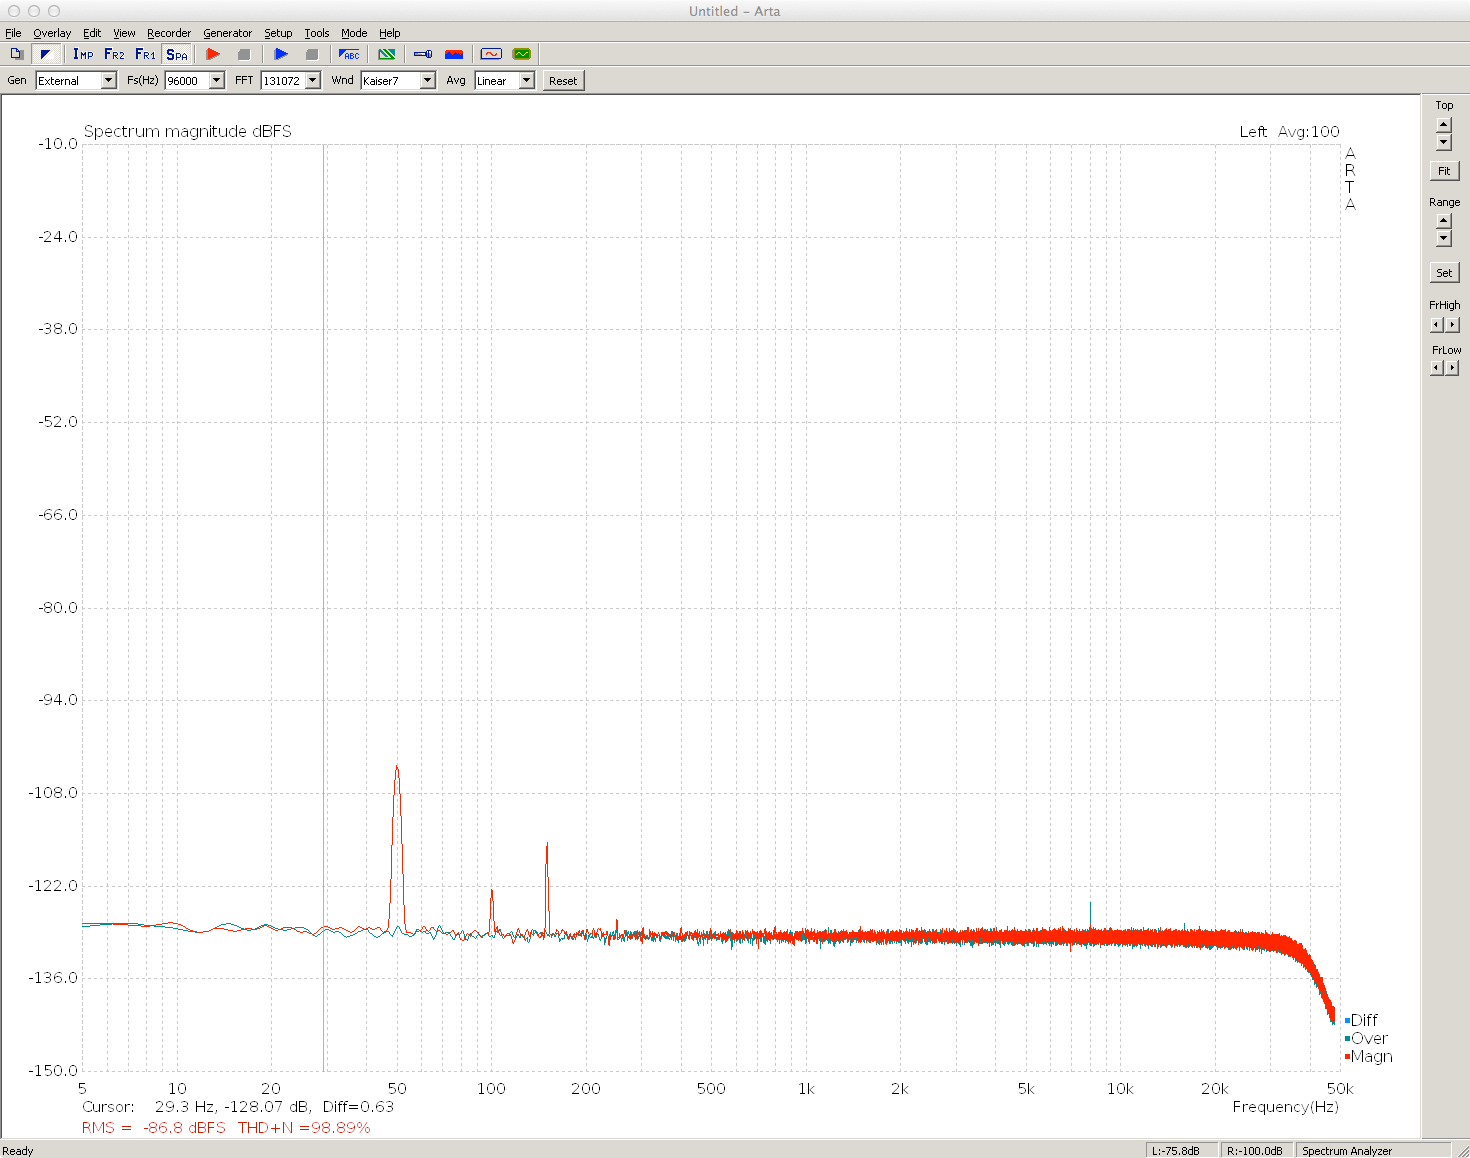Increase Range with up arrow
This screenshot has height=1158, width=1470.
click(1444, 221)
